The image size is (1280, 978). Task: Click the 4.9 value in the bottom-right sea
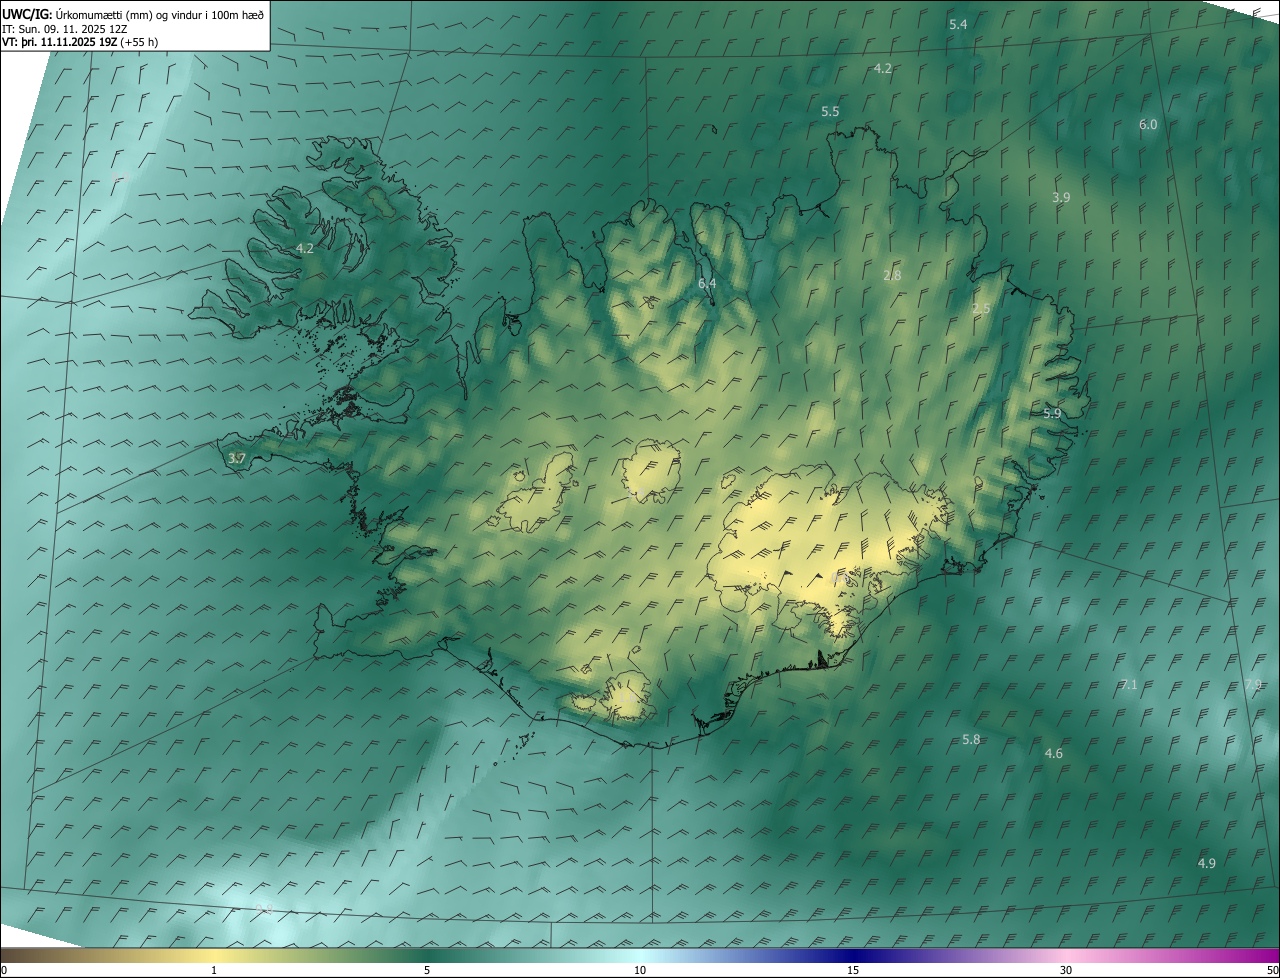(x=1206, y=864)
